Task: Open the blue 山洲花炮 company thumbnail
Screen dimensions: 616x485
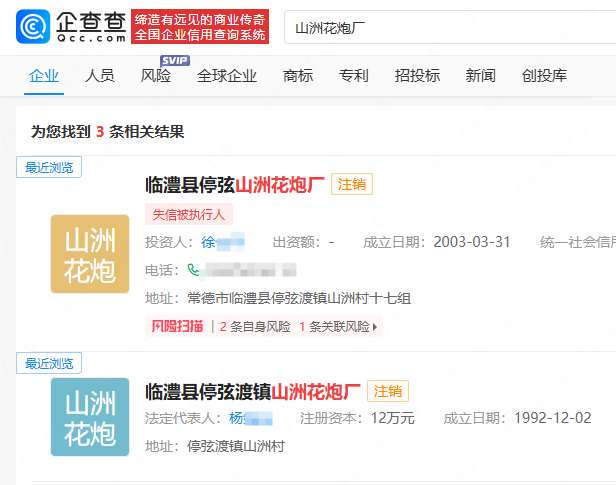Action: (x=90, y=417)
